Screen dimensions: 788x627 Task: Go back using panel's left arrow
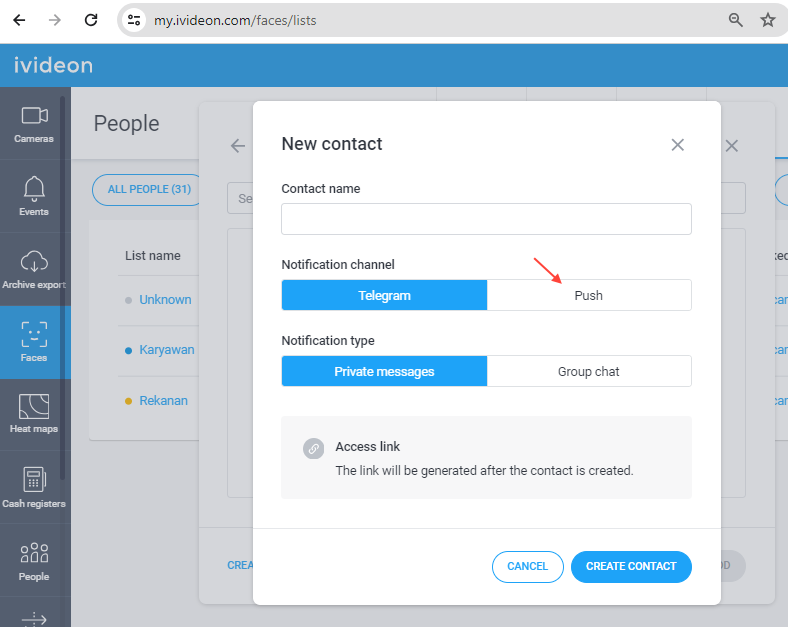point(238,146)
